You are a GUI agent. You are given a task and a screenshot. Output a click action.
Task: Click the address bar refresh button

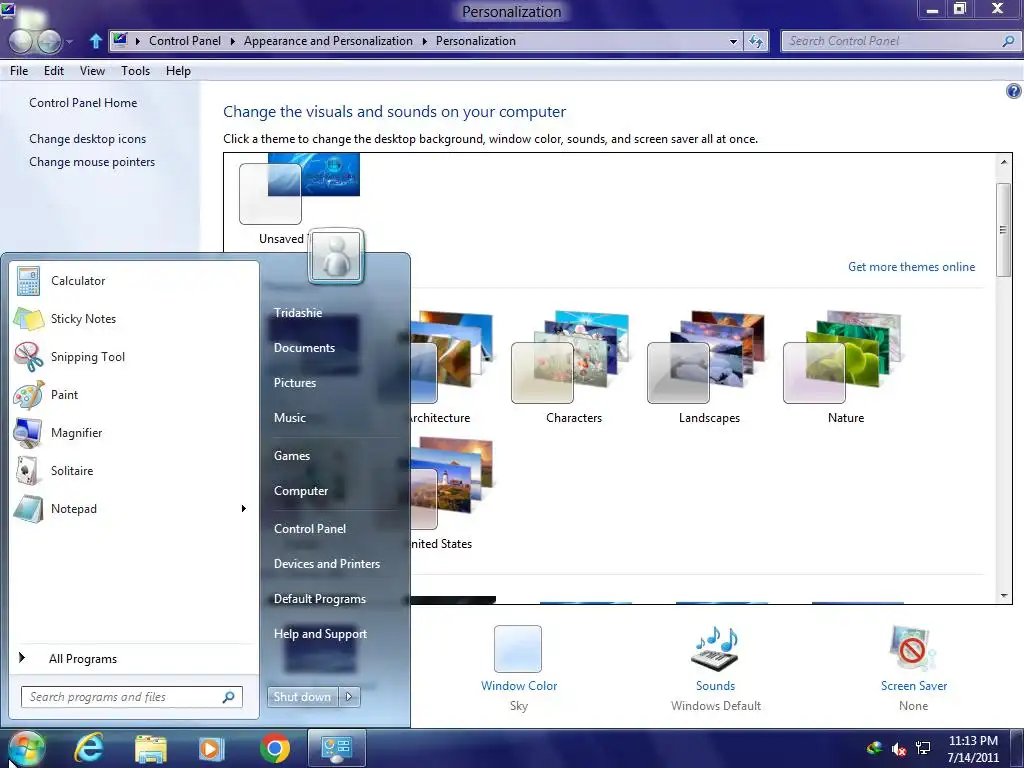point(756,41)
